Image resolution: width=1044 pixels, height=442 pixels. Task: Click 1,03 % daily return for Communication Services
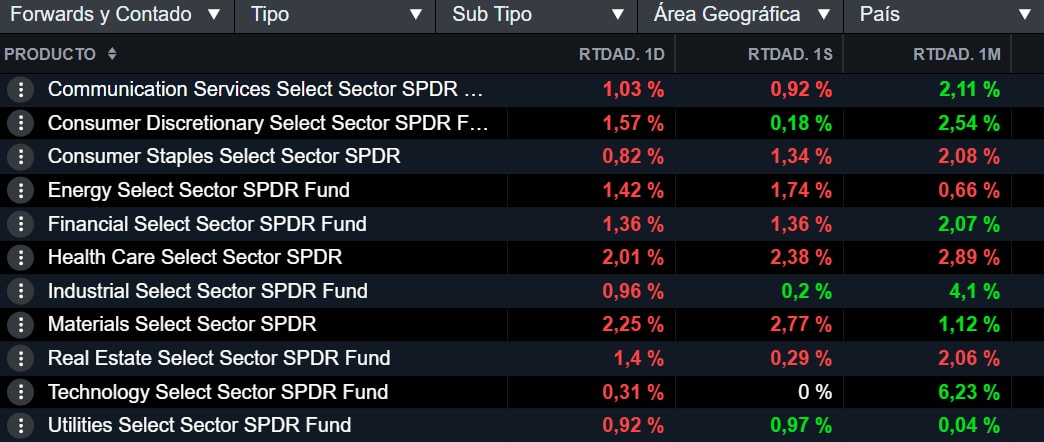[633, 90]
